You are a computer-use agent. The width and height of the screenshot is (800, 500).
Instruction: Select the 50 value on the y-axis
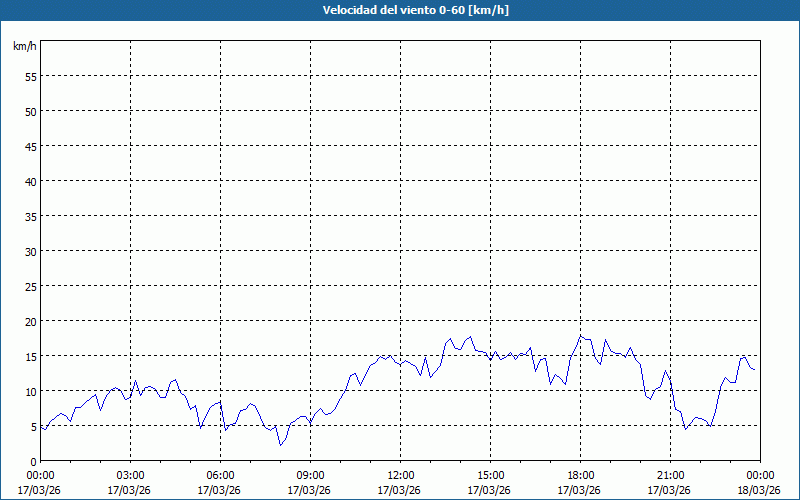(30, 111)
